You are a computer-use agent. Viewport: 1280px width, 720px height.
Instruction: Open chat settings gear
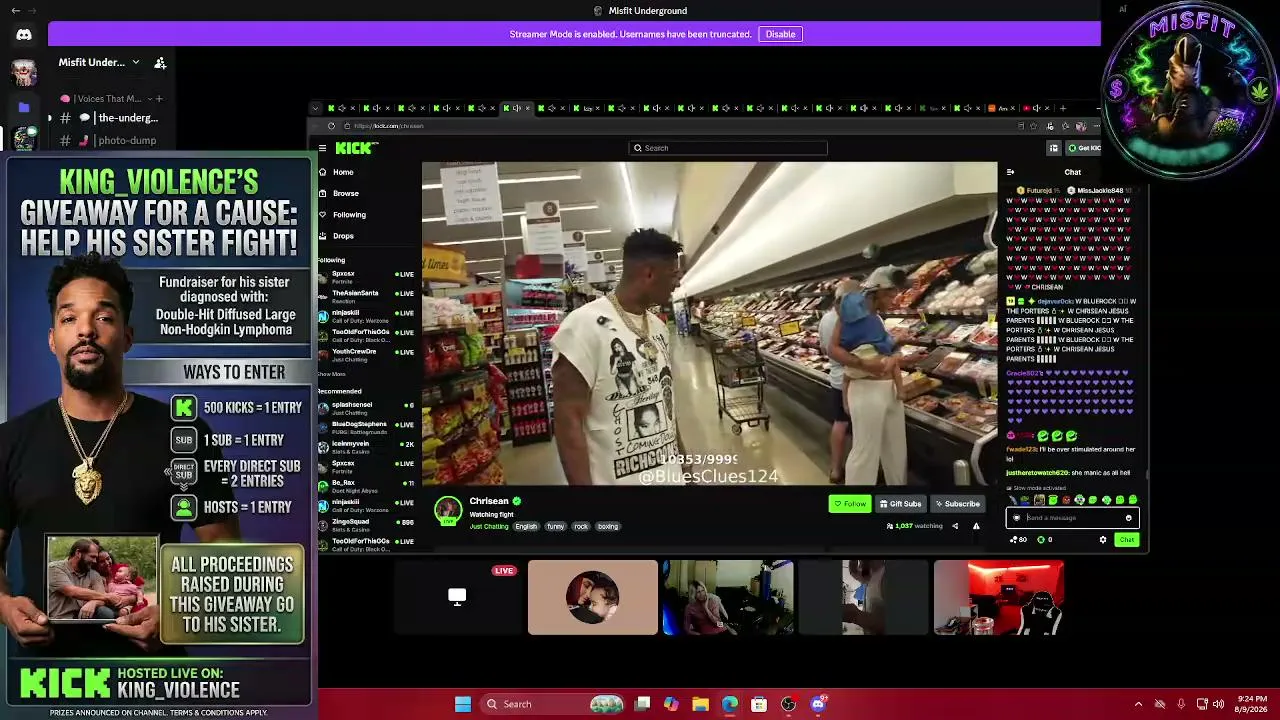1103,540
